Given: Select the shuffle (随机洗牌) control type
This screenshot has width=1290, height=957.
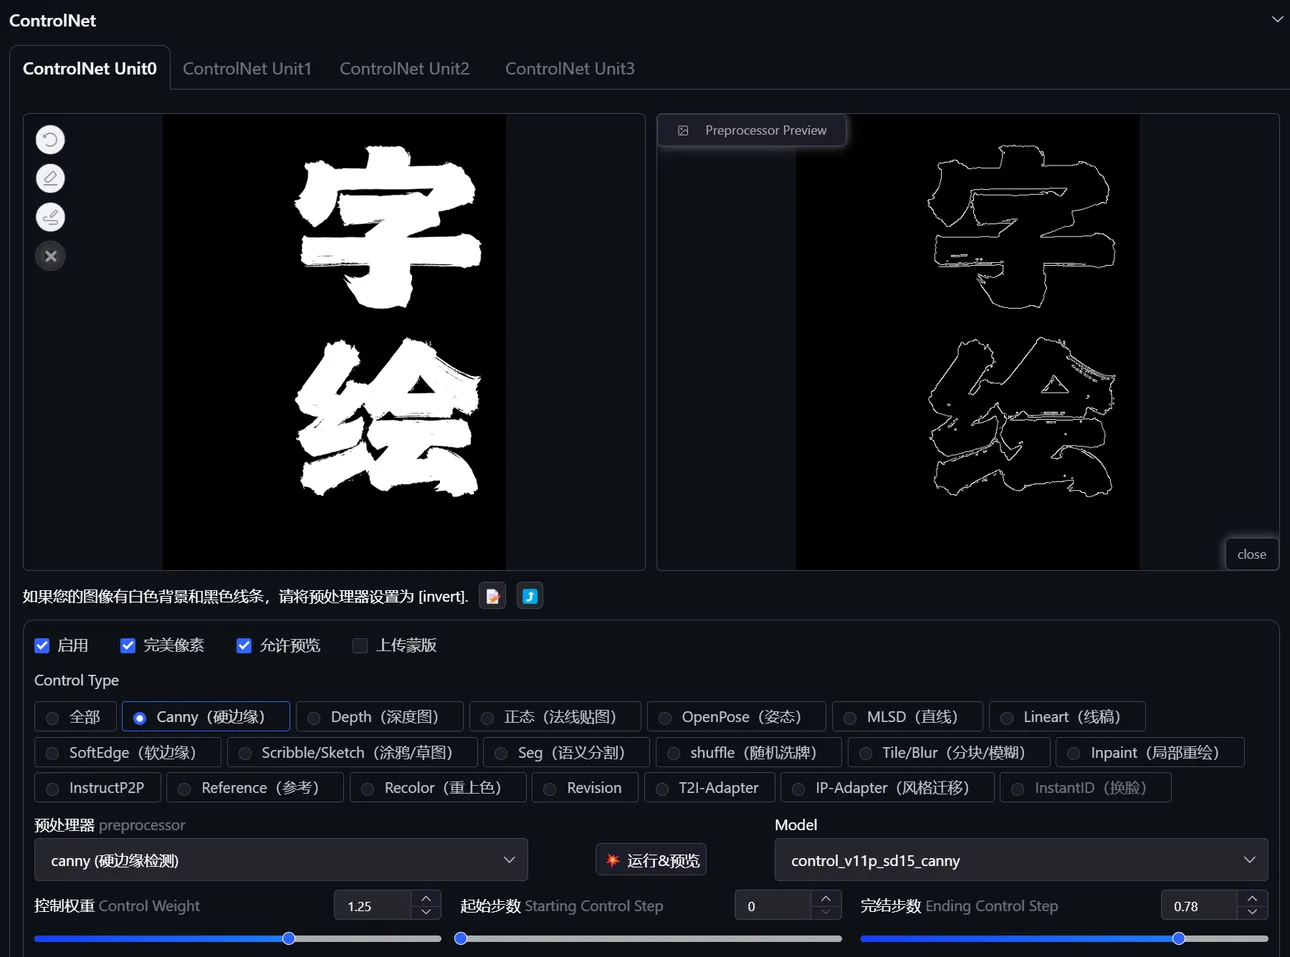Looking at the screenshot, I should pos(748,753).
